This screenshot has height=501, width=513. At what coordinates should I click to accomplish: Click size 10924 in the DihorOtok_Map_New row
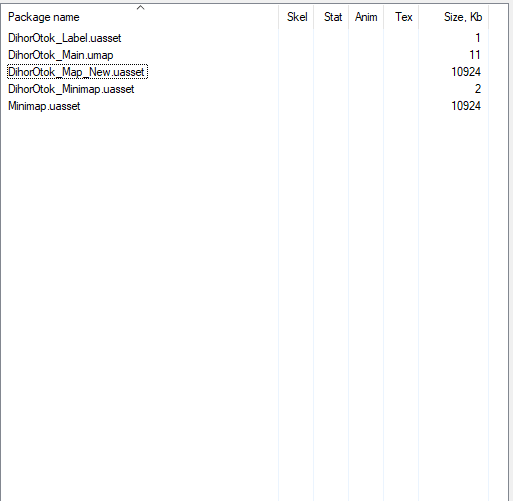coord(466,72)
